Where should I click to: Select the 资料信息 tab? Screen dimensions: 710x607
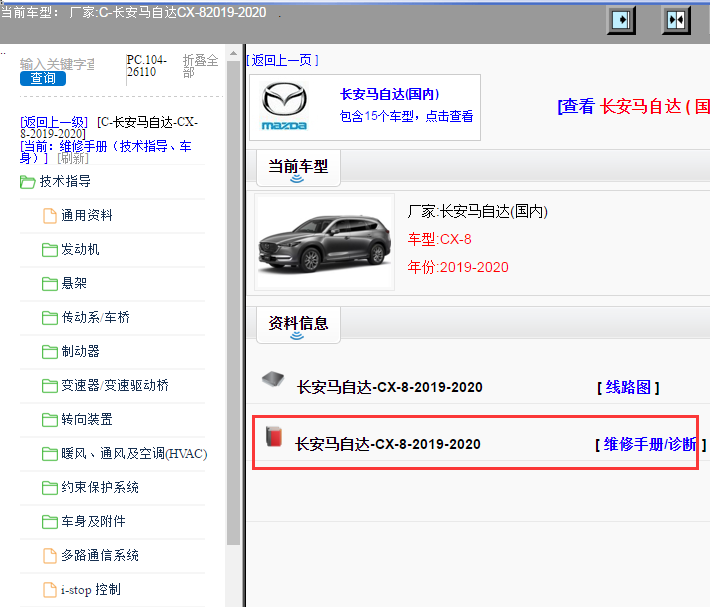point(298,325)
